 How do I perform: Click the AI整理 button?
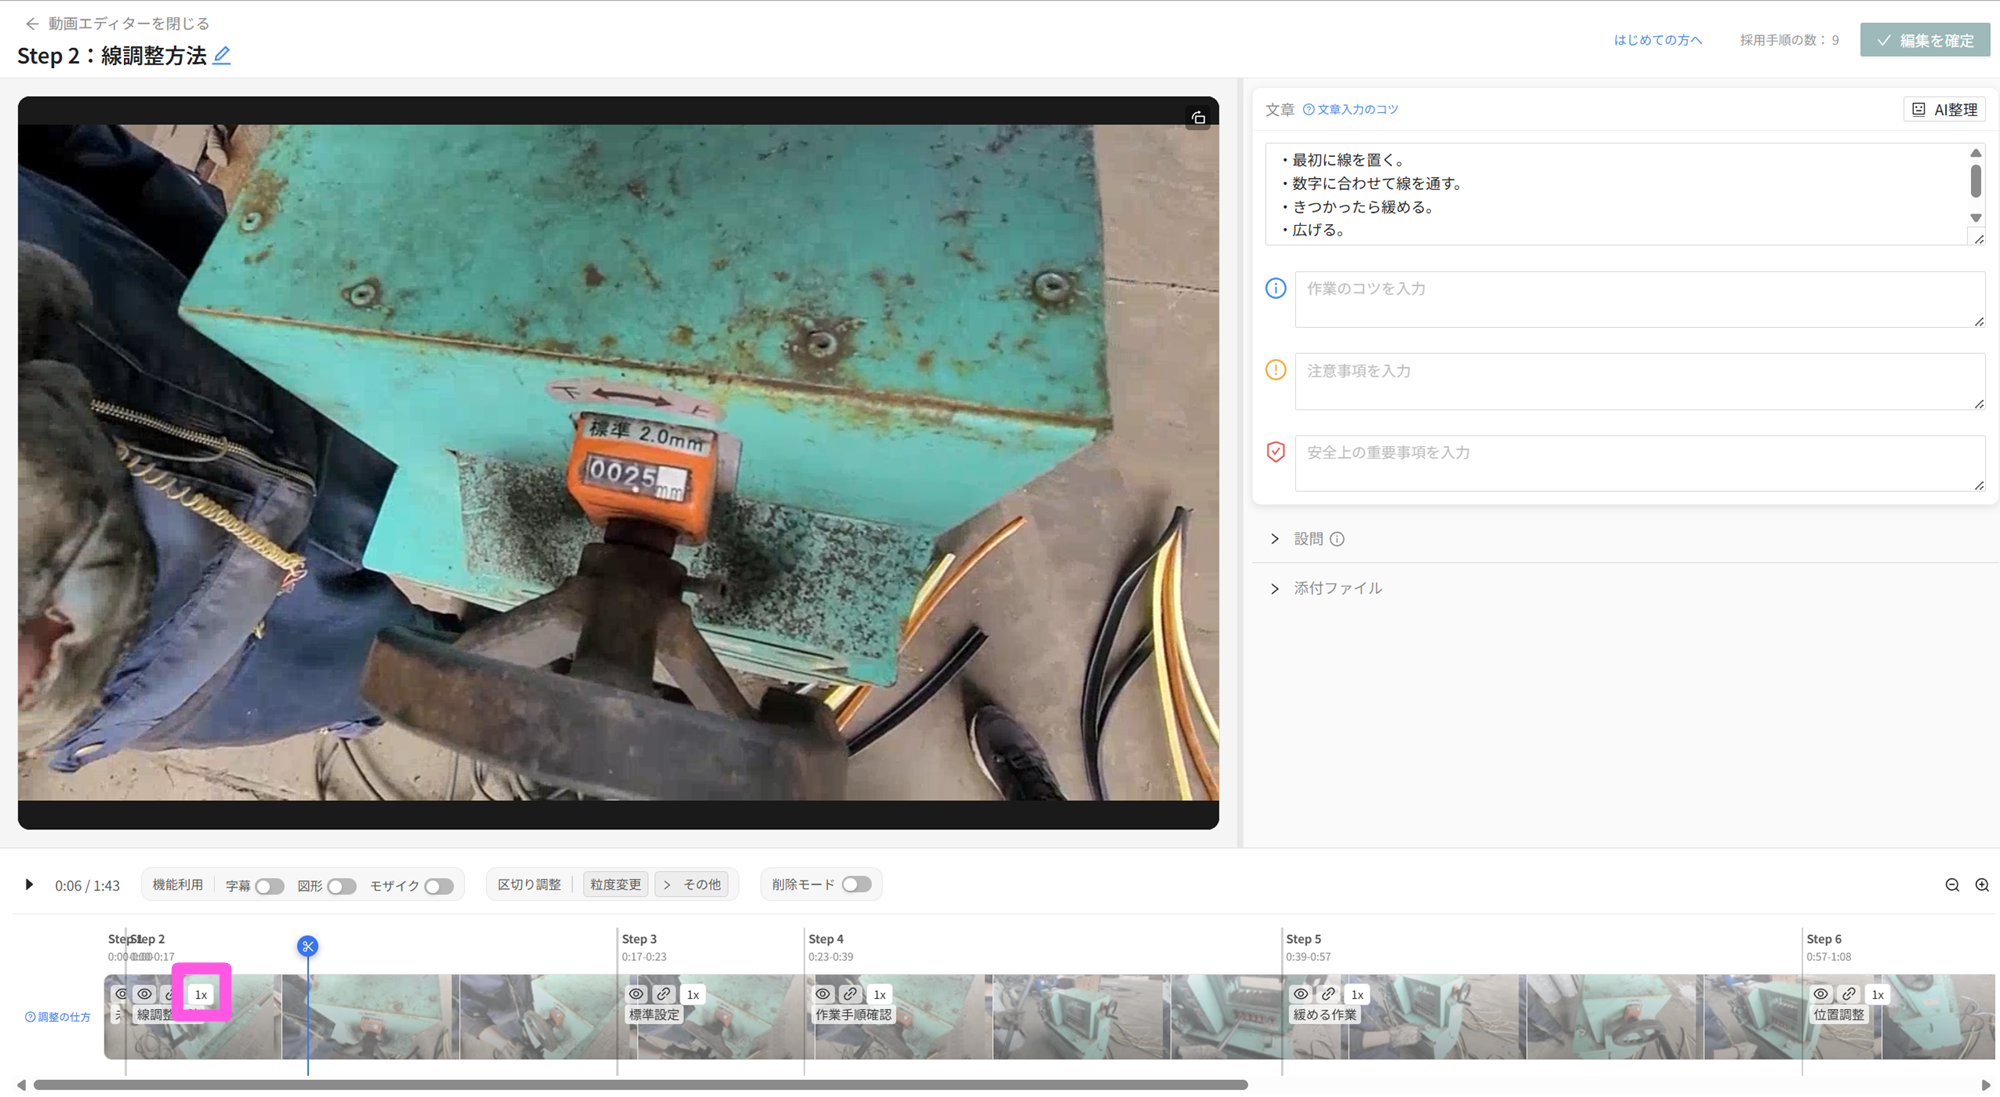coord(1944,110)
